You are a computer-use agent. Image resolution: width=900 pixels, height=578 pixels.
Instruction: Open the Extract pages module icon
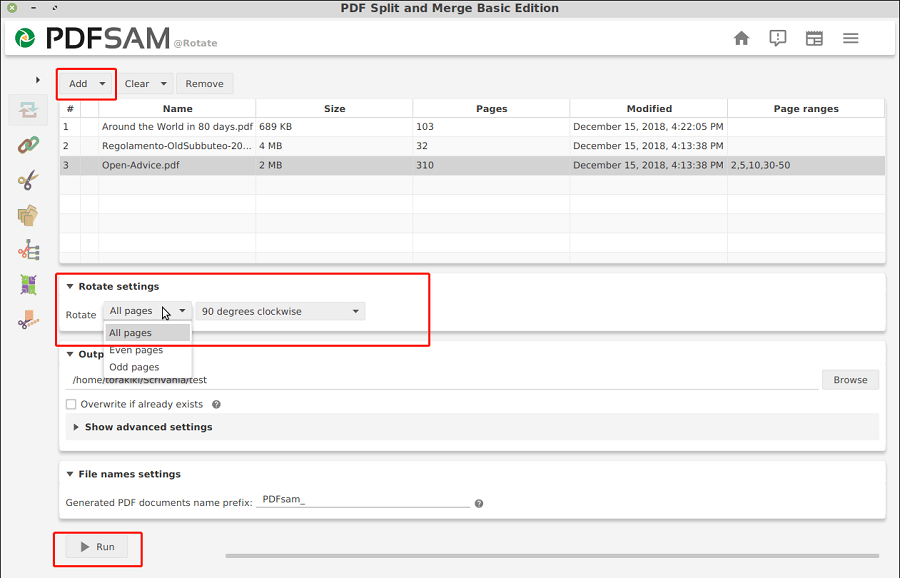(28, 215)
